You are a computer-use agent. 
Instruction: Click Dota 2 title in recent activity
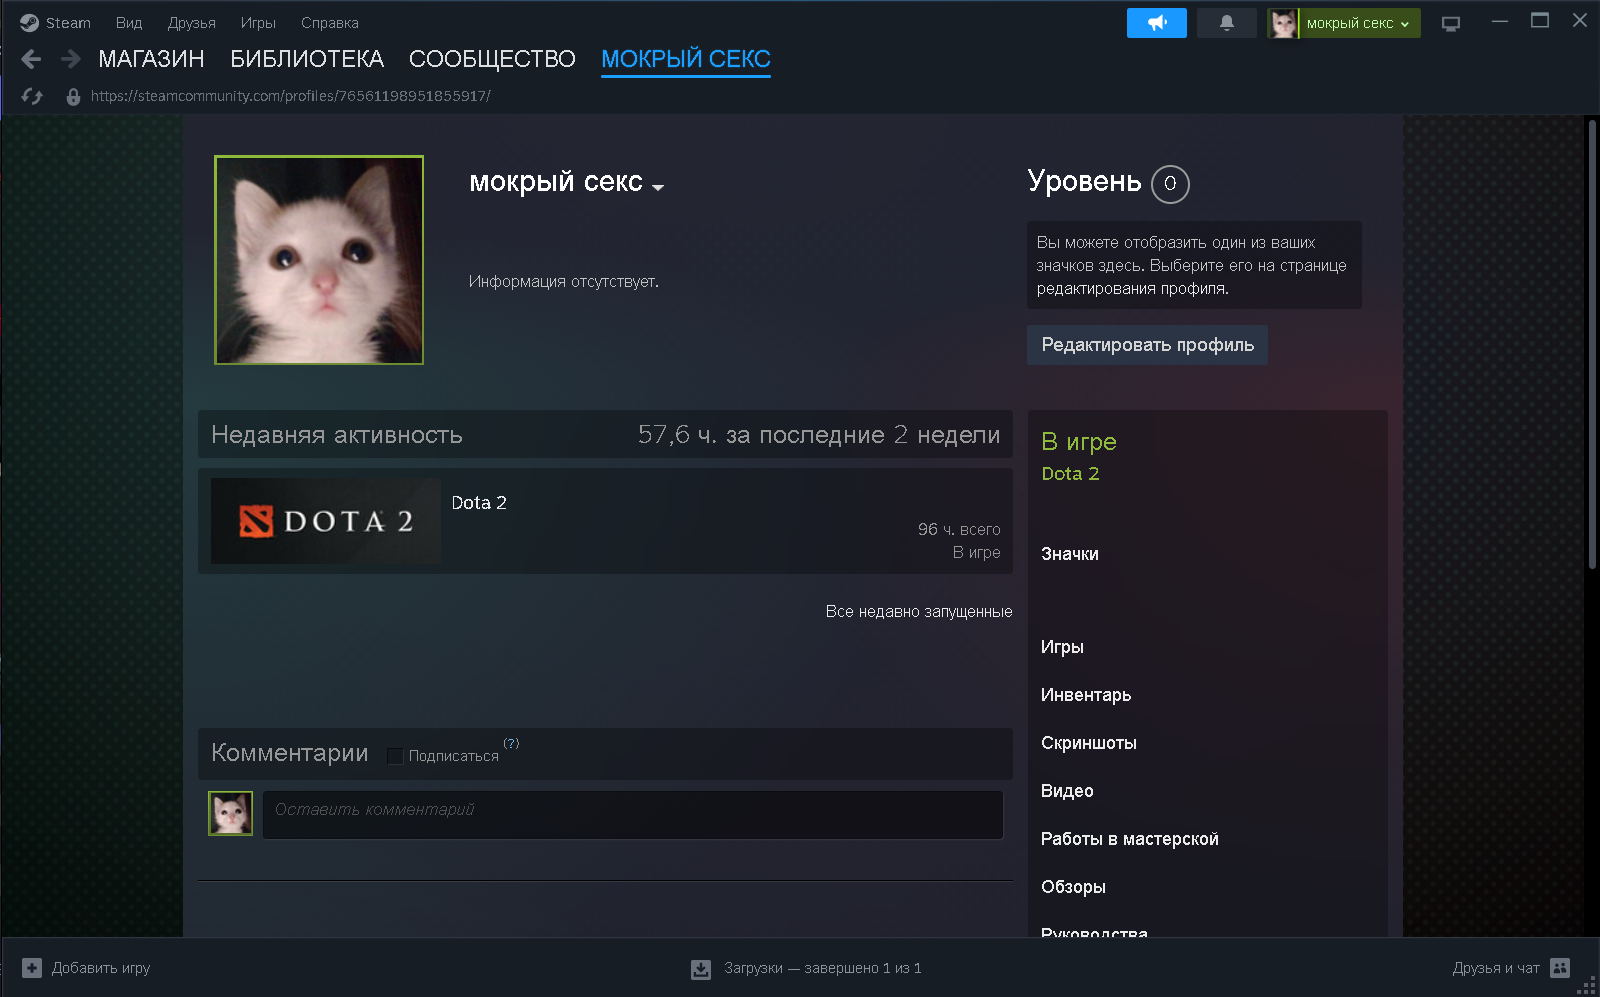(x=479, y=503)
